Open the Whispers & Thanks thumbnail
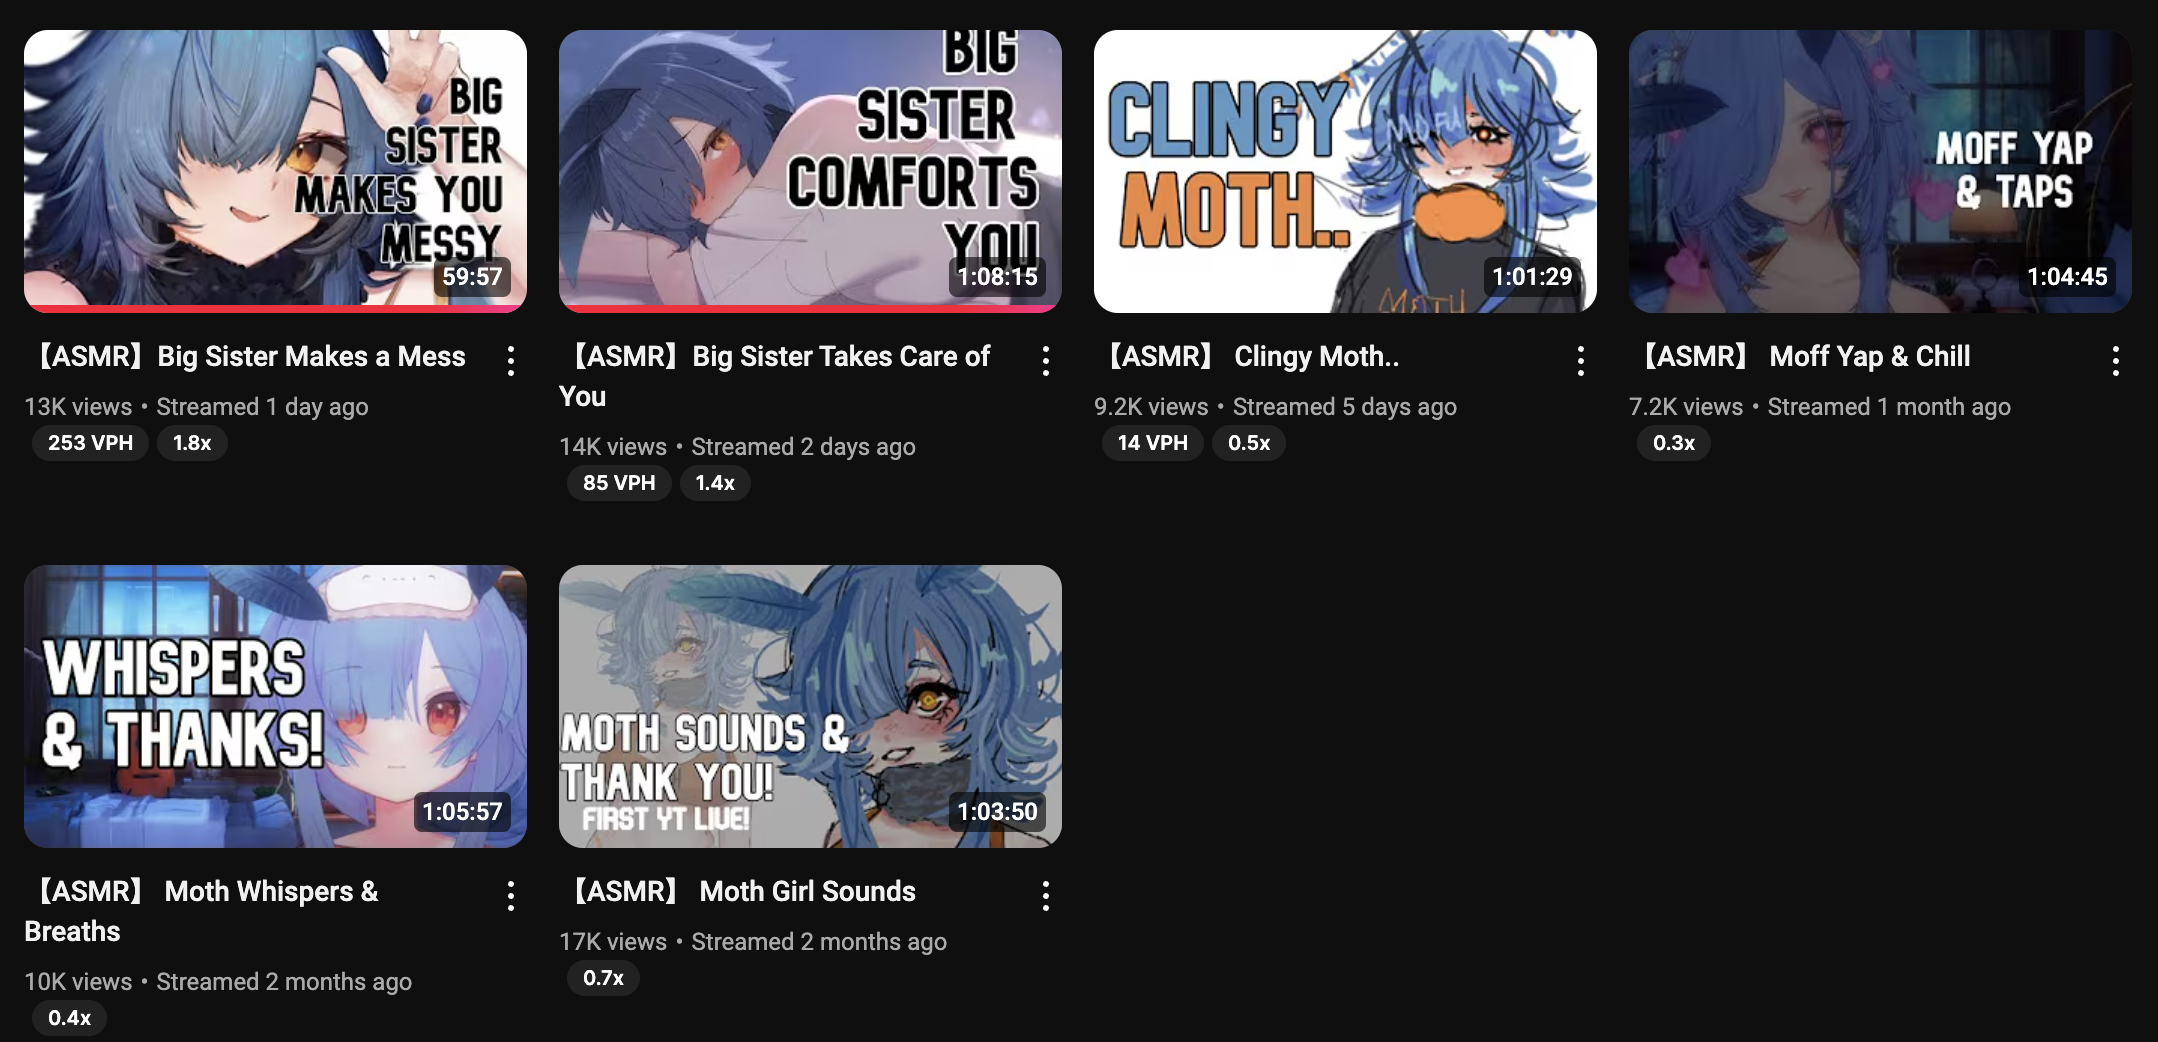 (x=275, y=706)
